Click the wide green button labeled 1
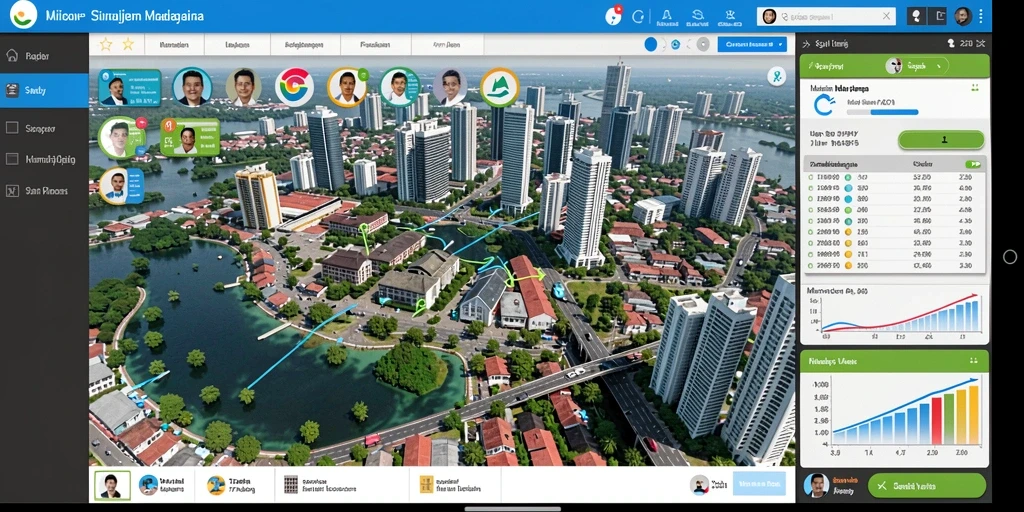The width and height of the screenshot is (1024, 512). tap(941, 140)
